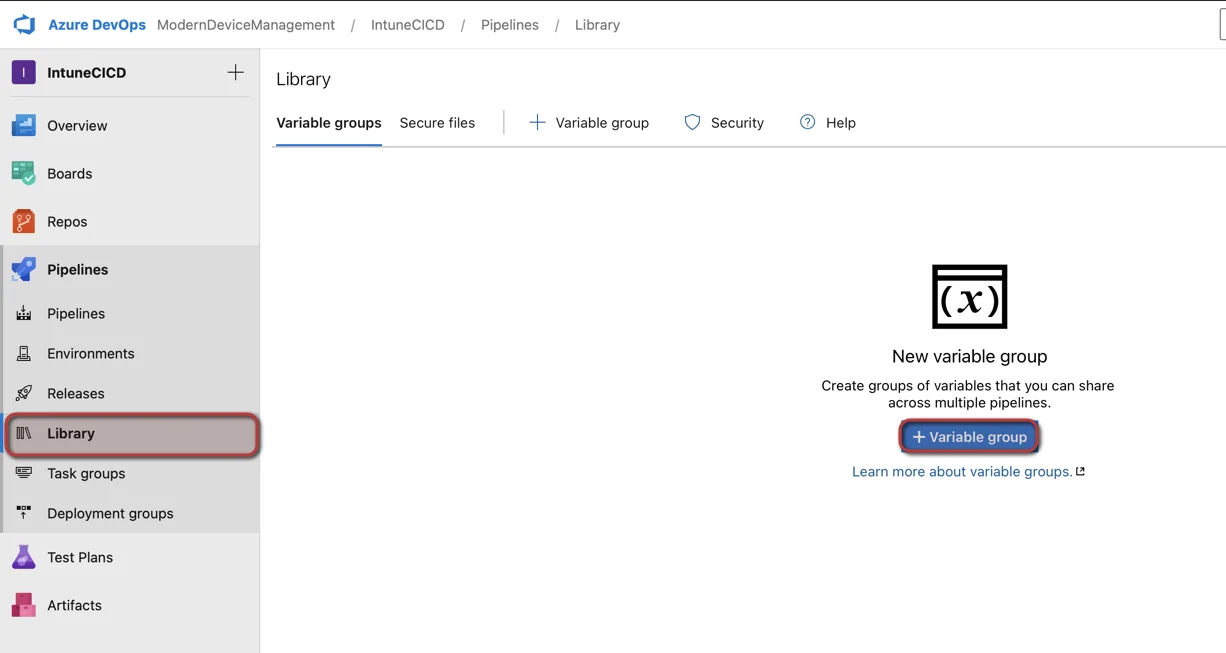Click the Library books icon

(x=24, y=433)
